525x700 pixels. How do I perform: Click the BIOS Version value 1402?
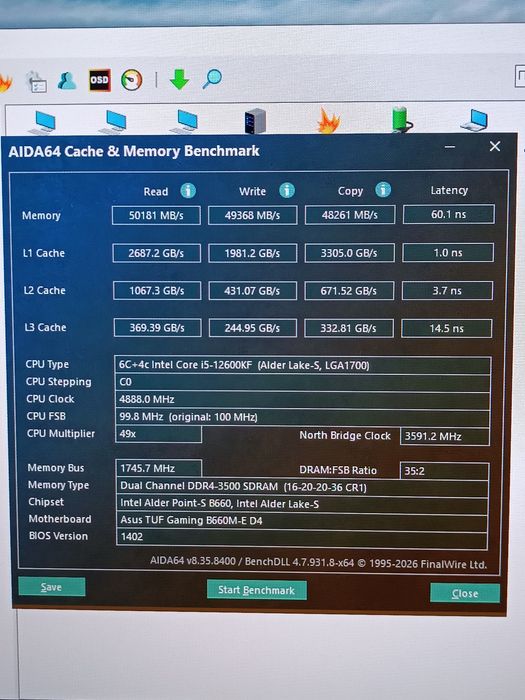(x=302, y=537)
